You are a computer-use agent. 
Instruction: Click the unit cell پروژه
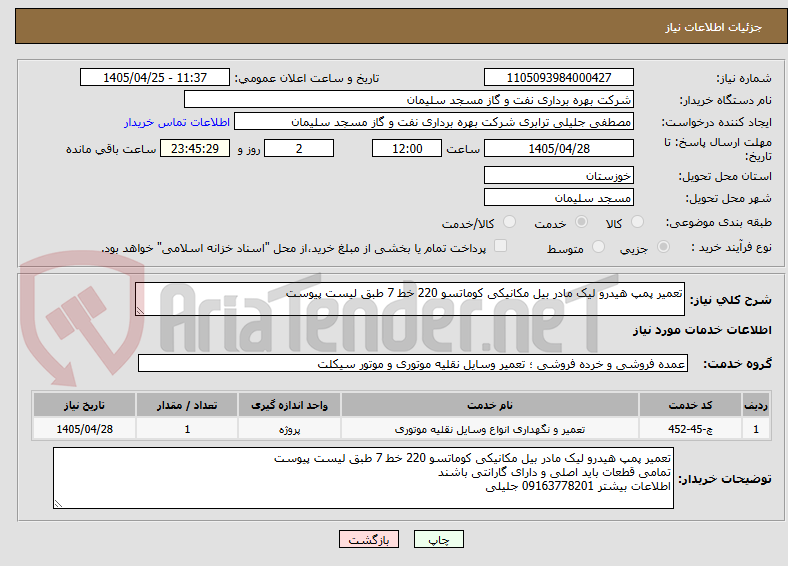289,429
